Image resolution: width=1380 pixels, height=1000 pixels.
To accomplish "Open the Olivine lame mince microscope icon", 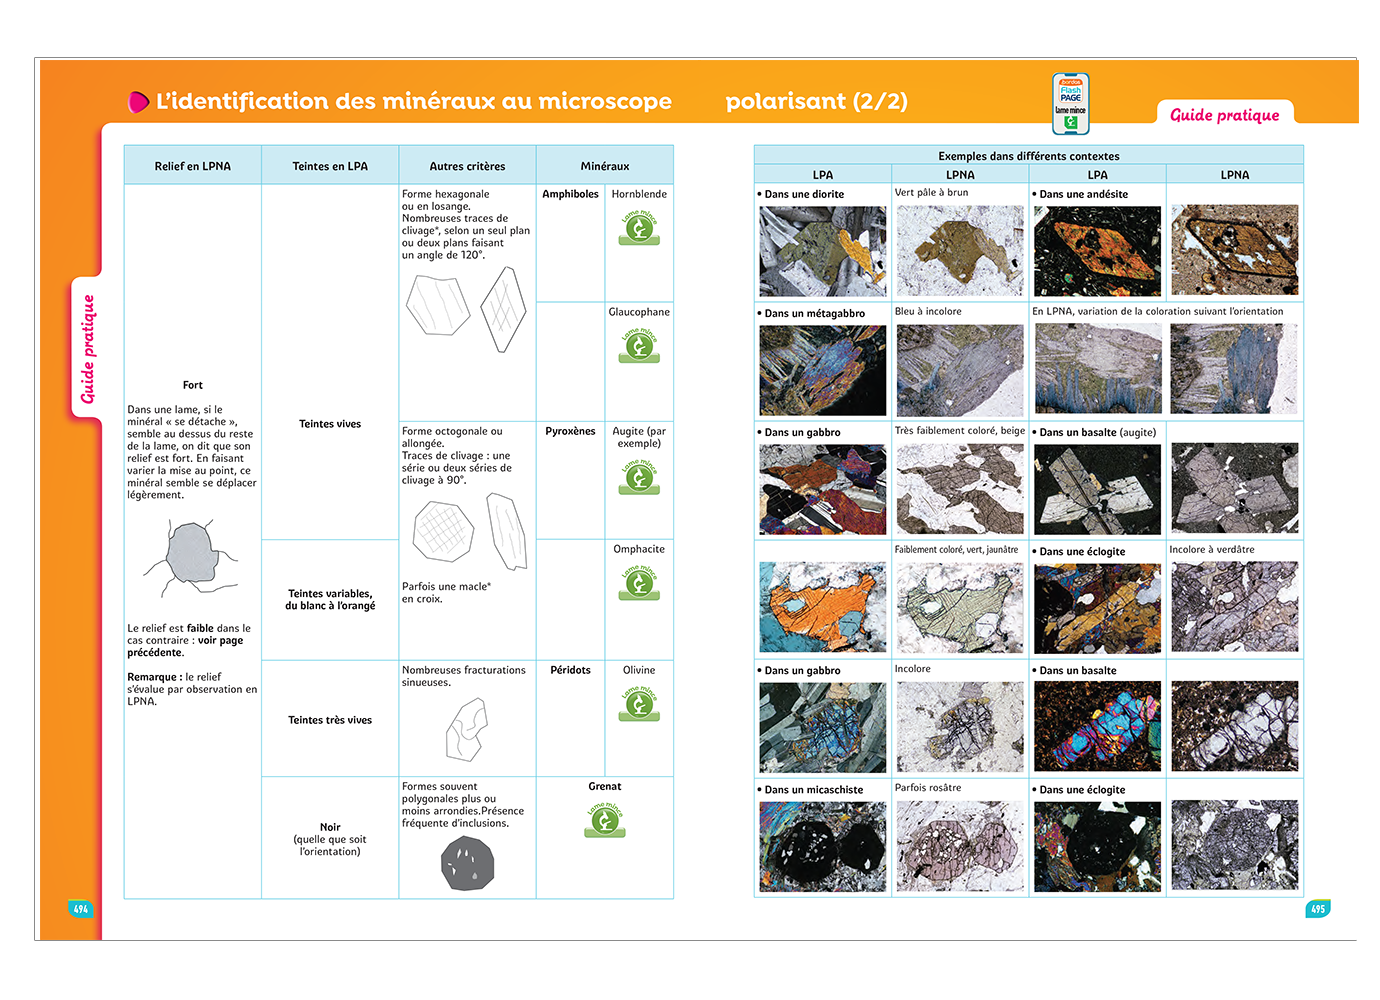I will 639,704.
